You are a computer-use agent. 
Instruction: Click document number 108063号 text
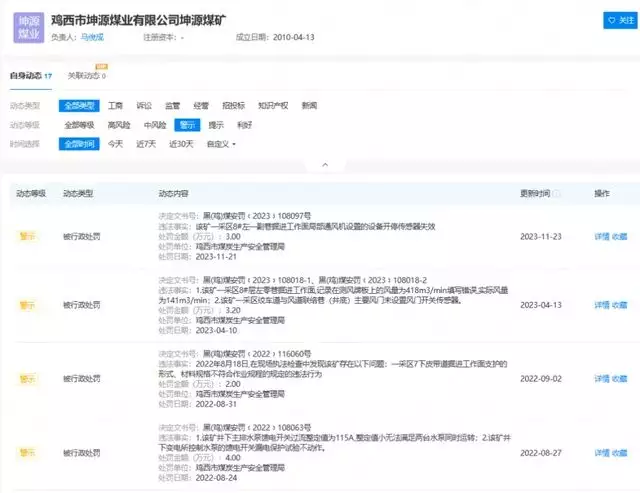point(294,428)
